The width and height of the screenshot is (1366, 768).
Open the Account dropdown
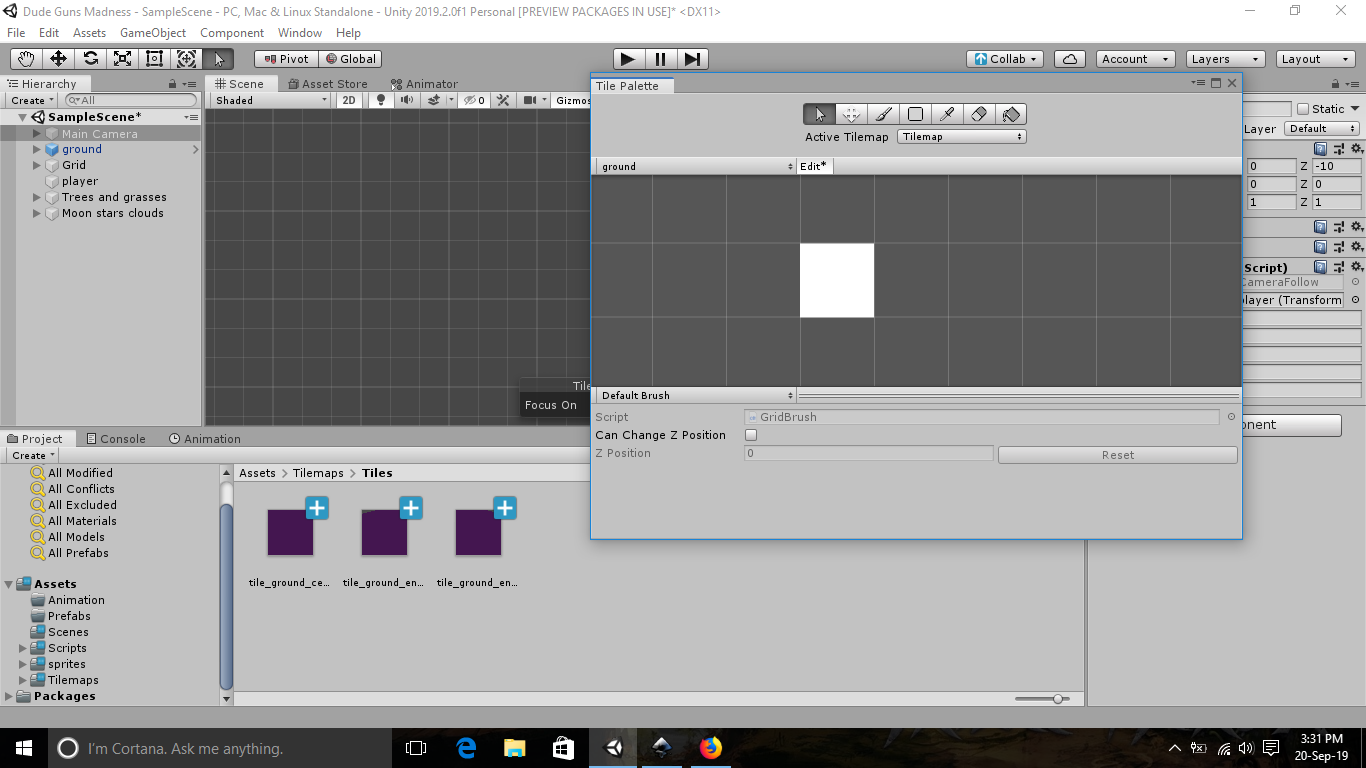[x=1136, y=59]
